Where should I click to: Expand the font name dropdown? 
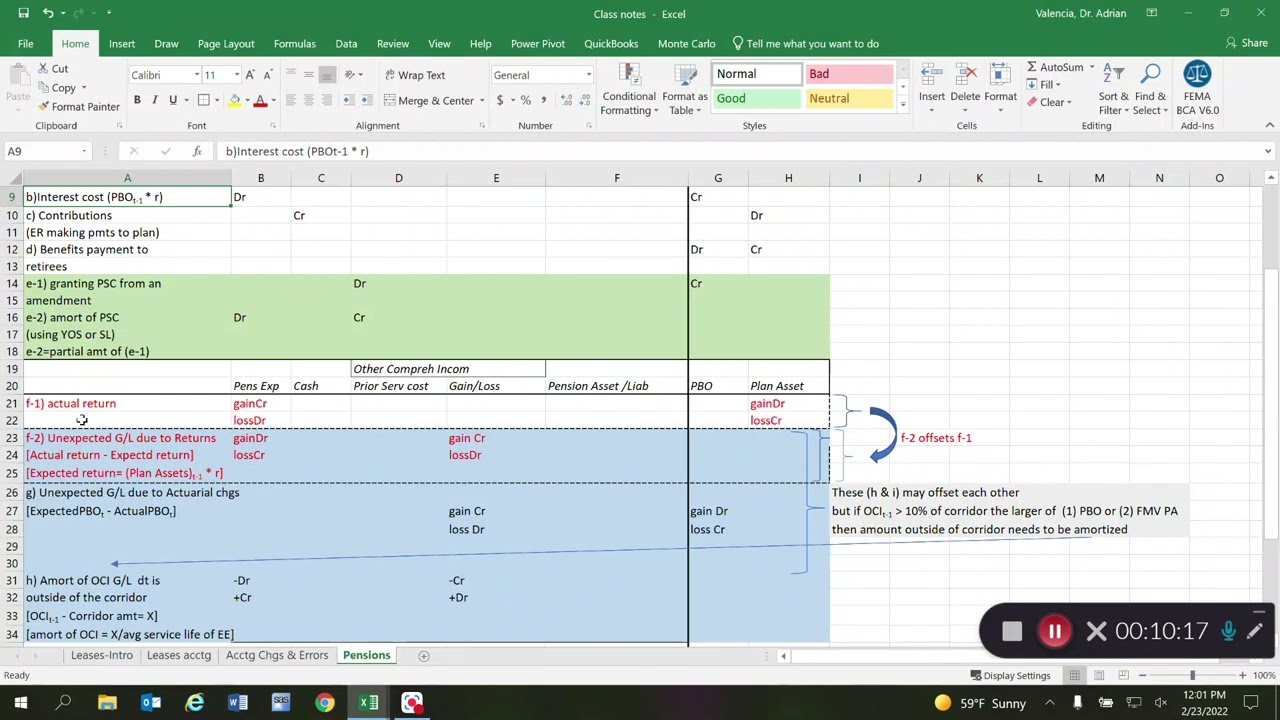(x=195, y=75)
